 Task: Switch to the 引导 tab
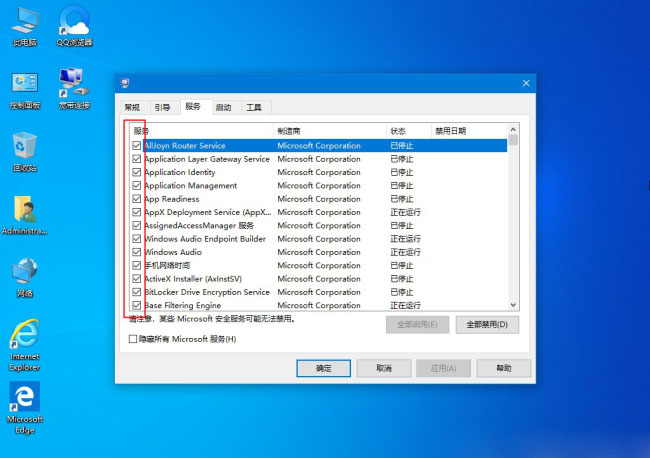(x=162, y=107)
